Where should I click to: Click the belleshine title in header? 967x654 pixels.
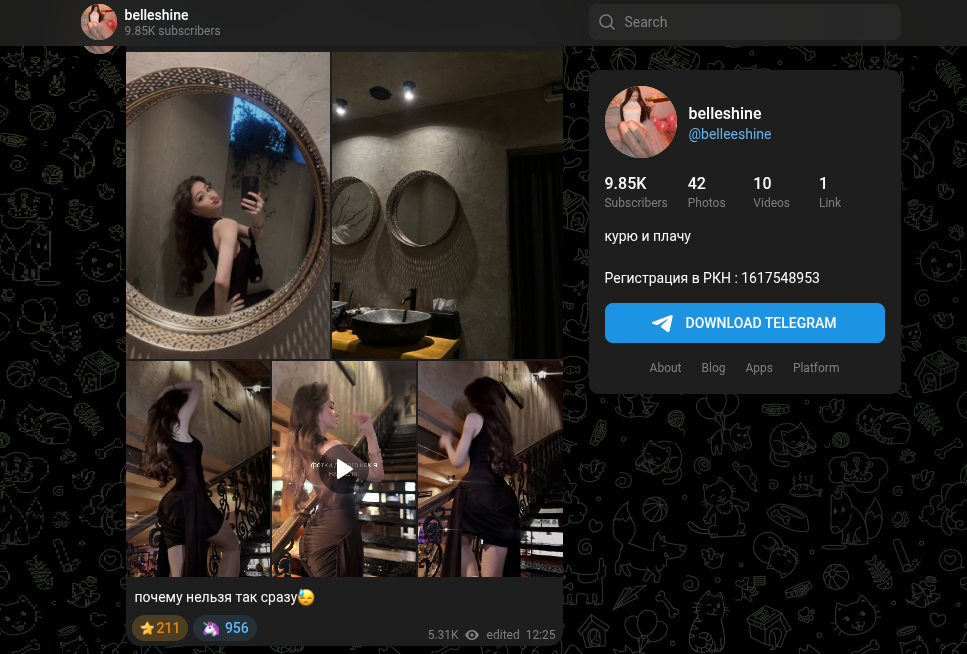(x=156, y=15)
